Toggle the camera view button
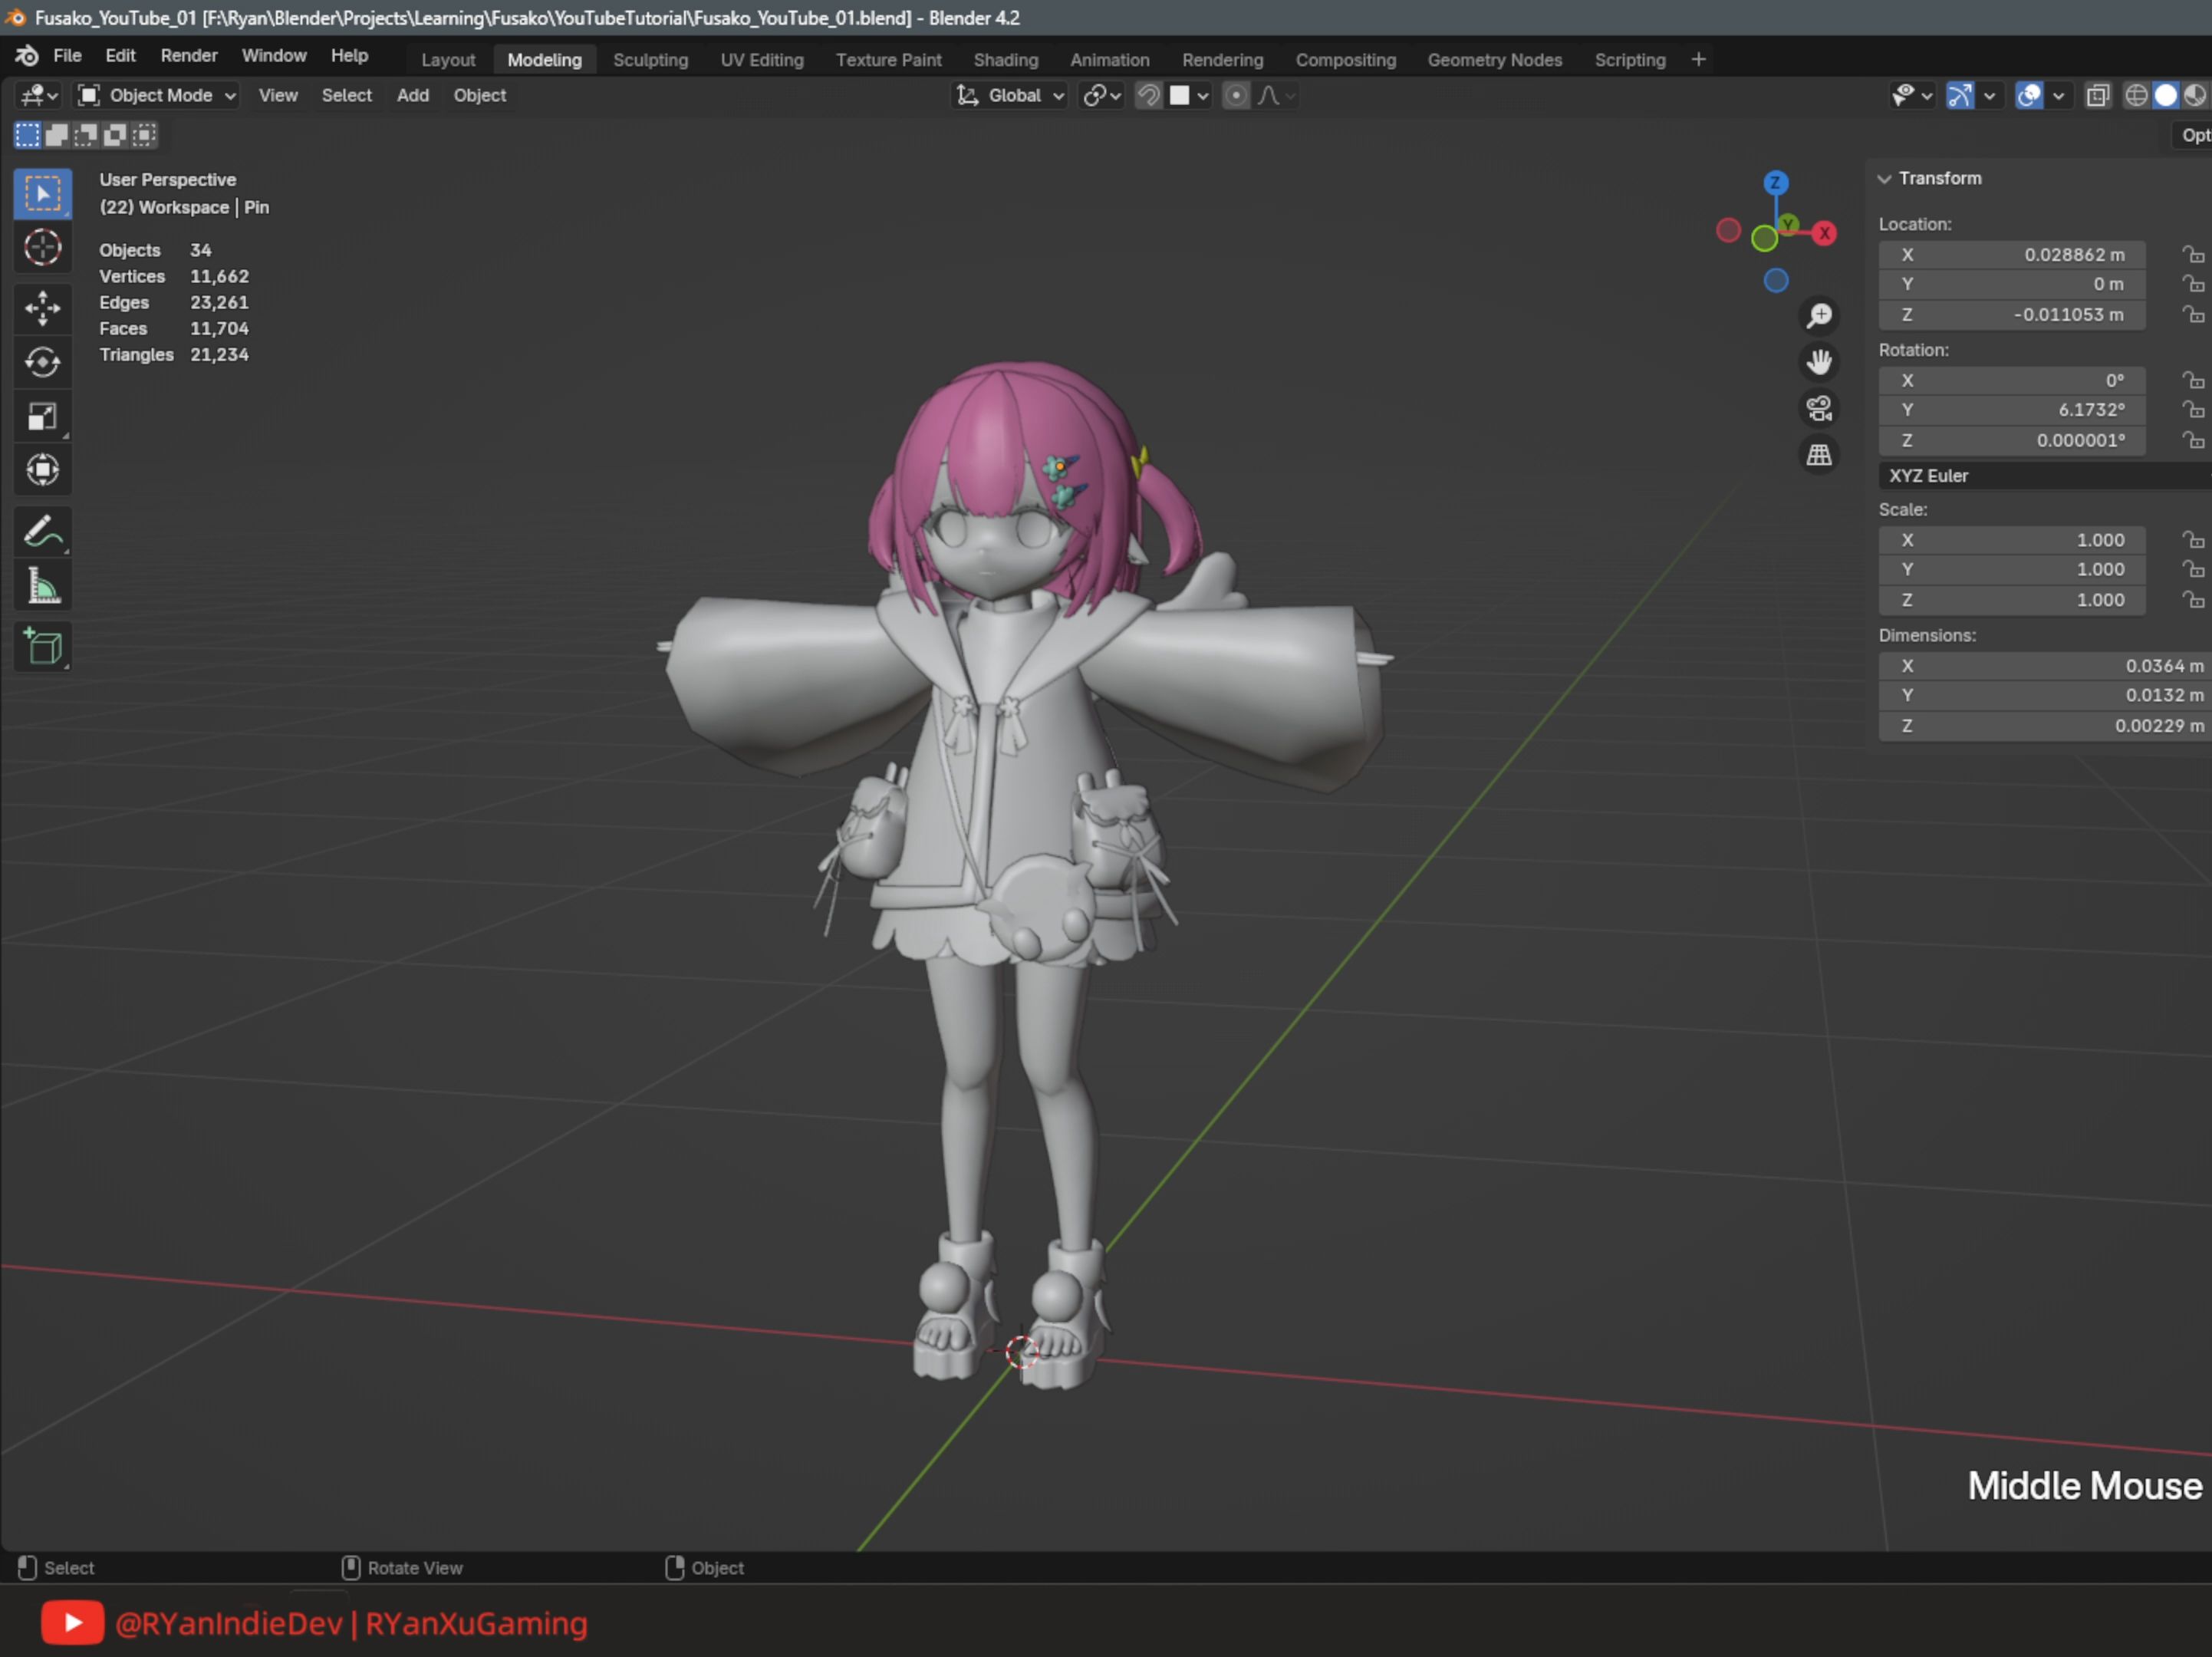The image size is (2212, 1657). [x=1819, y=408]
